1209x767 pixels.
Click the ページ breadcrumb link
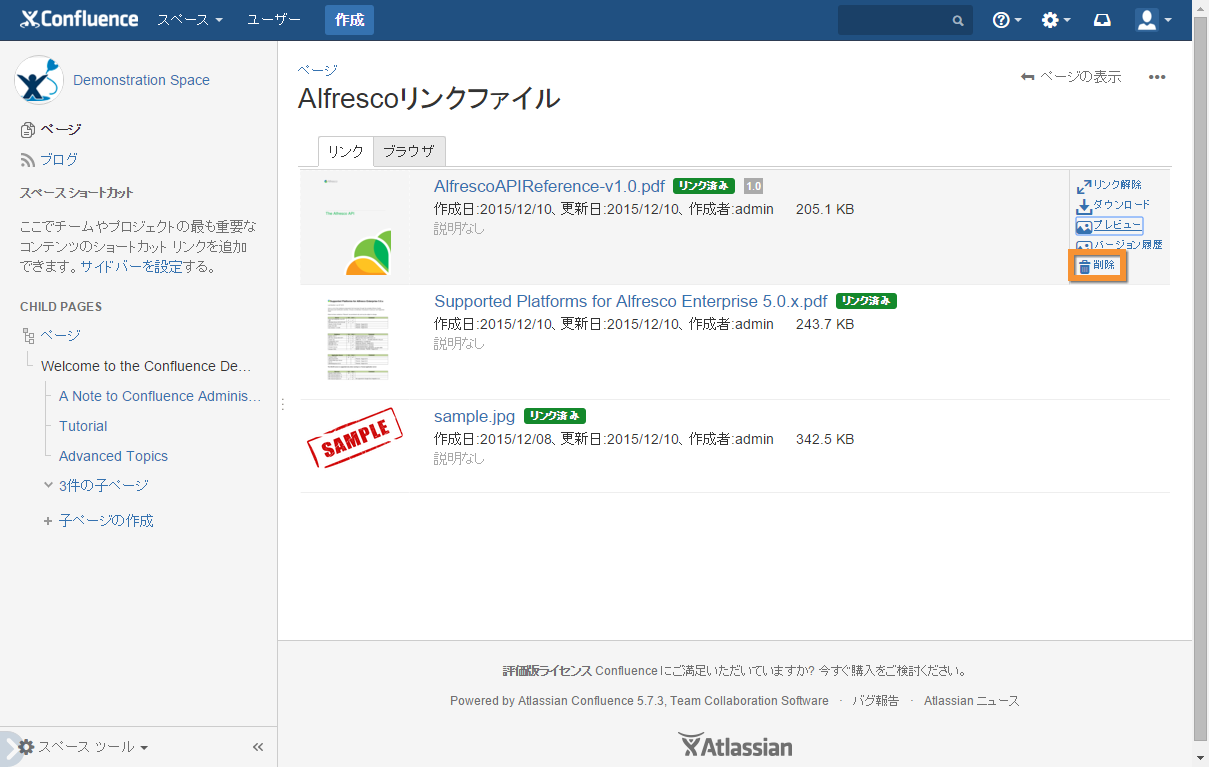click(317, 69)
